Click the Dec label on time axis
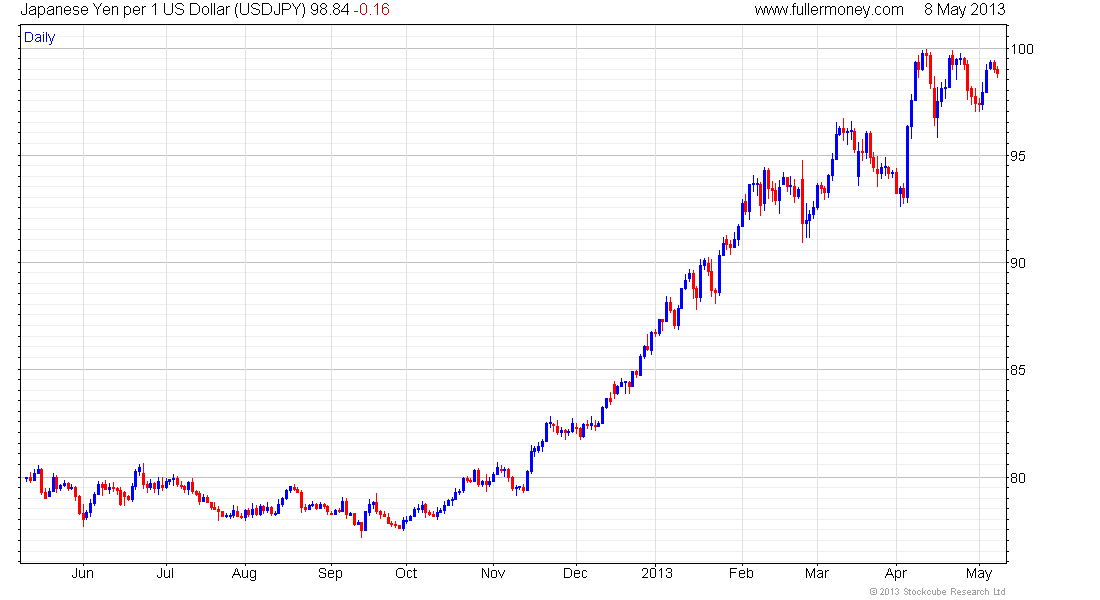Screen dimensions: 1100x600 (575, 573)
